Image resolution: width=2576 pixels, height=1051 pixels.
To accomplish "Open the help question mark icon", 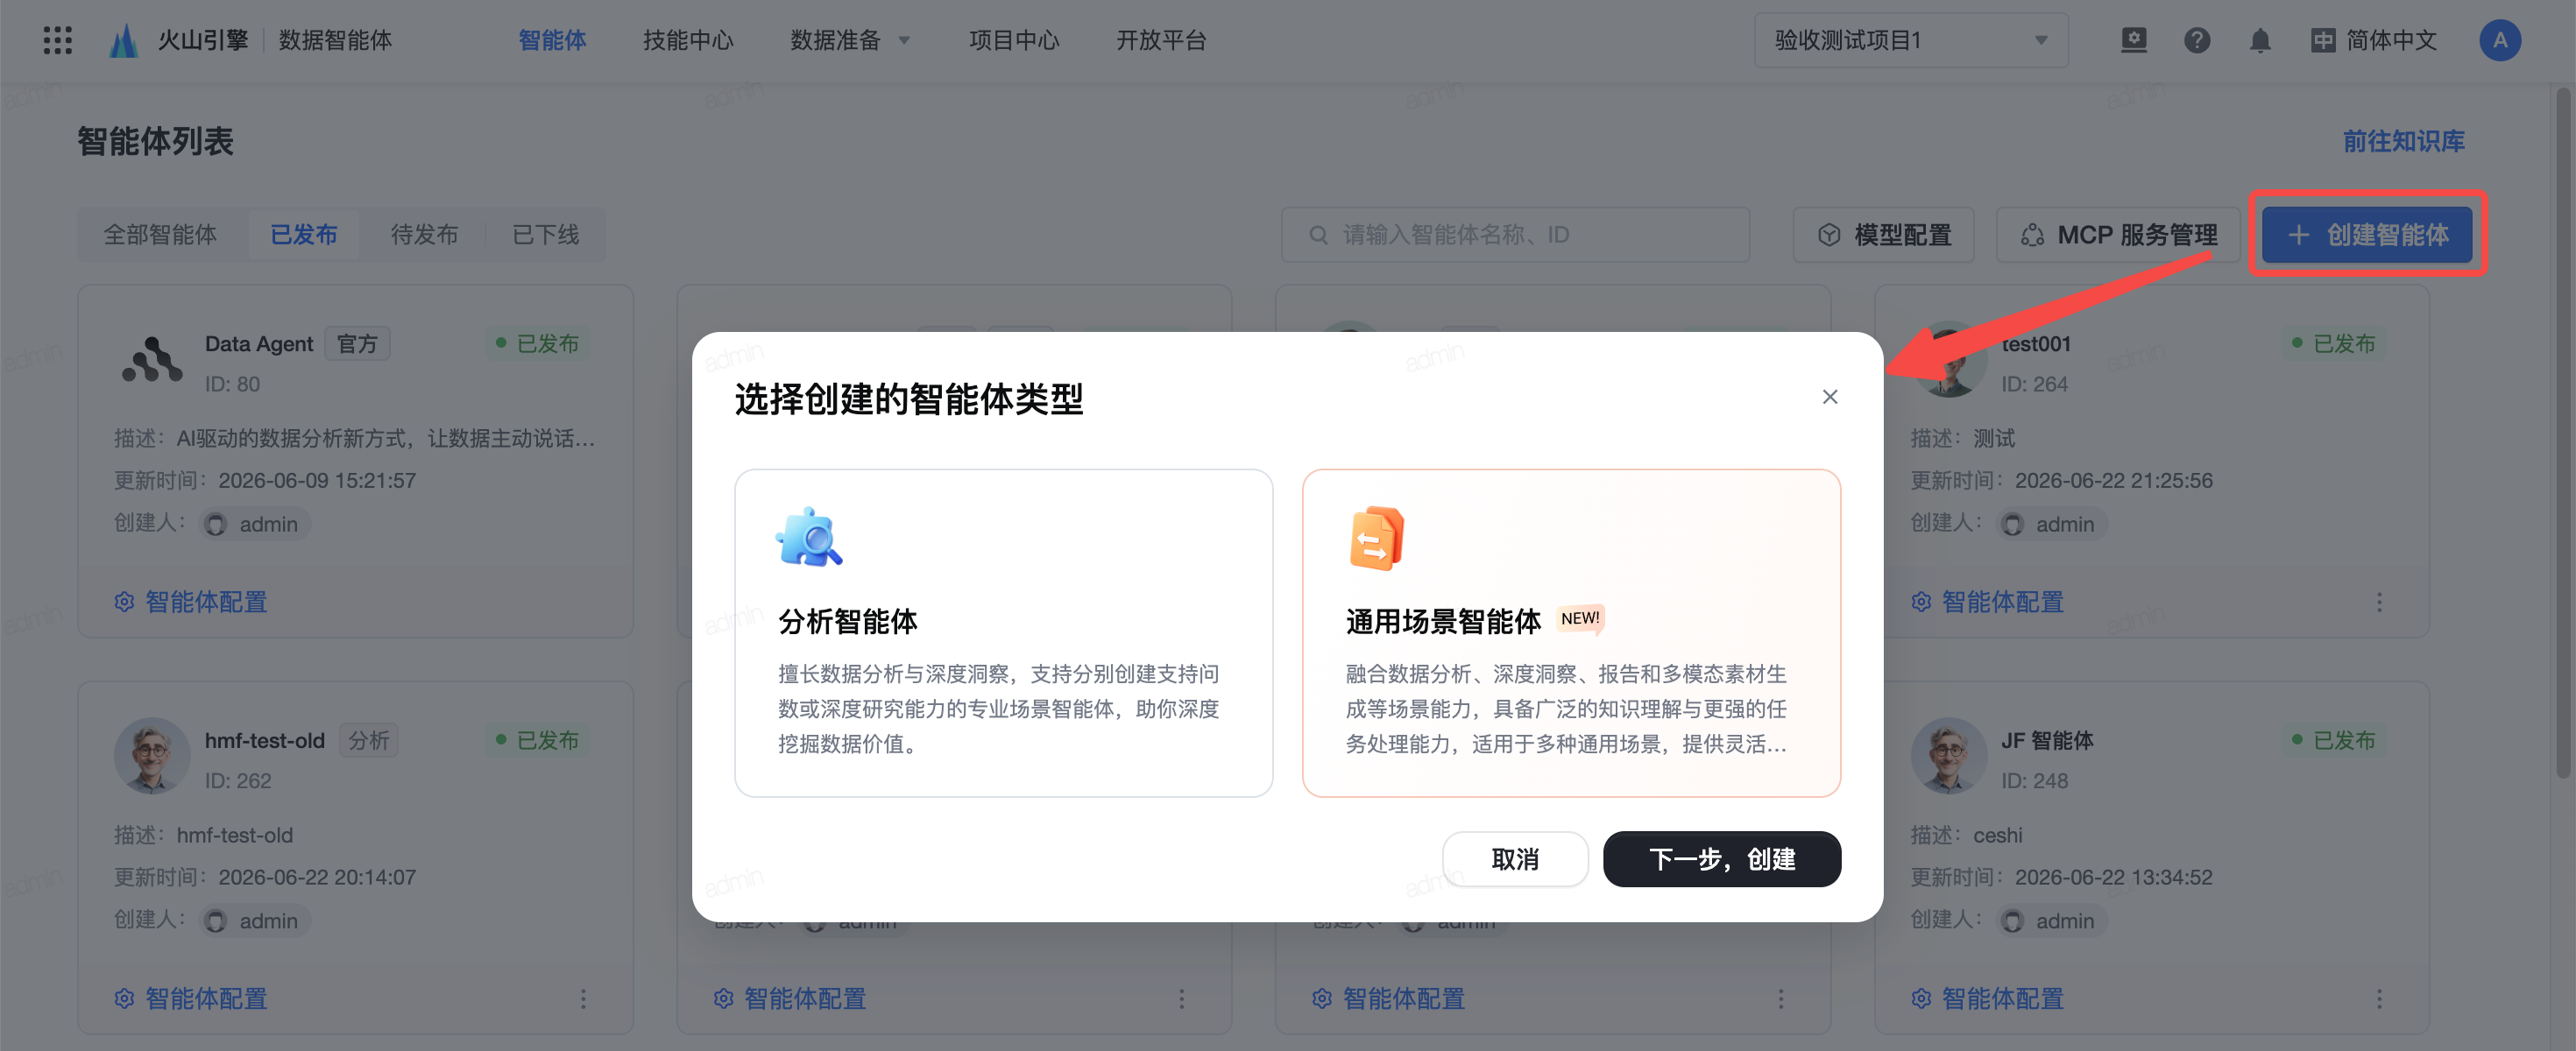I will click(x=2196, y=40).
